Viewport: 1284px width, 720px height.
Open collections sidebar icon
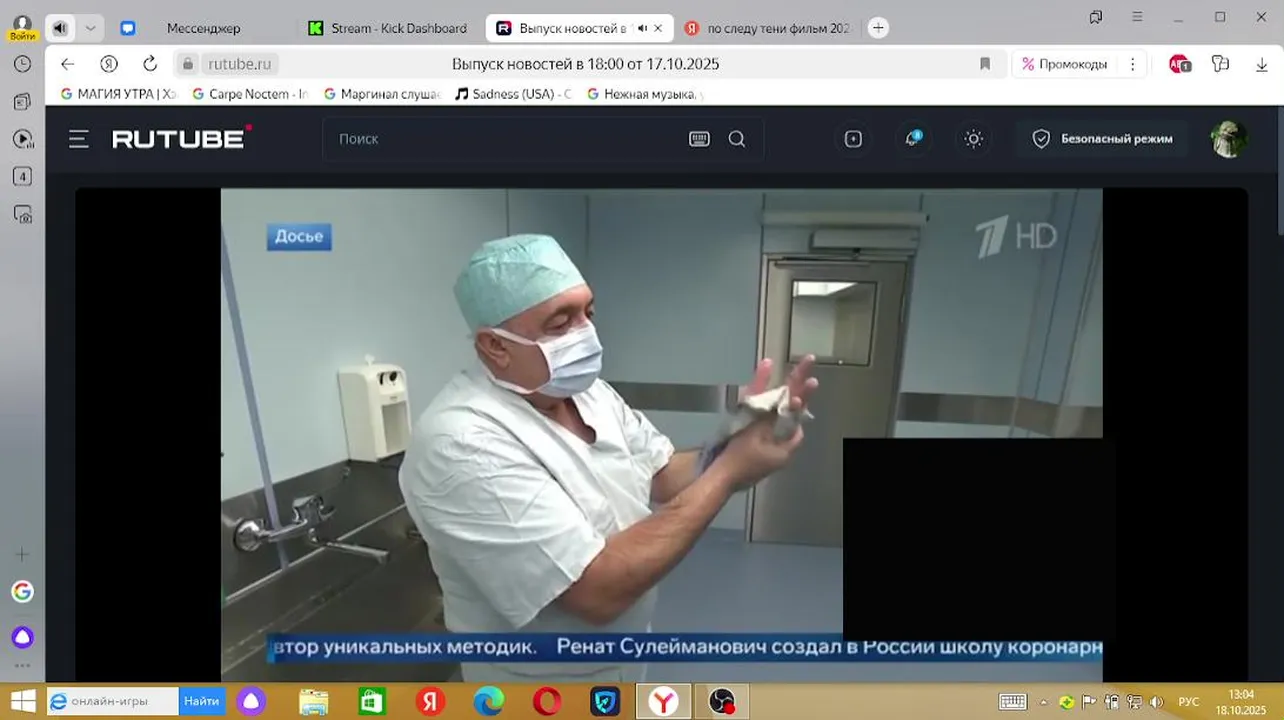click(x=22, y=101)
